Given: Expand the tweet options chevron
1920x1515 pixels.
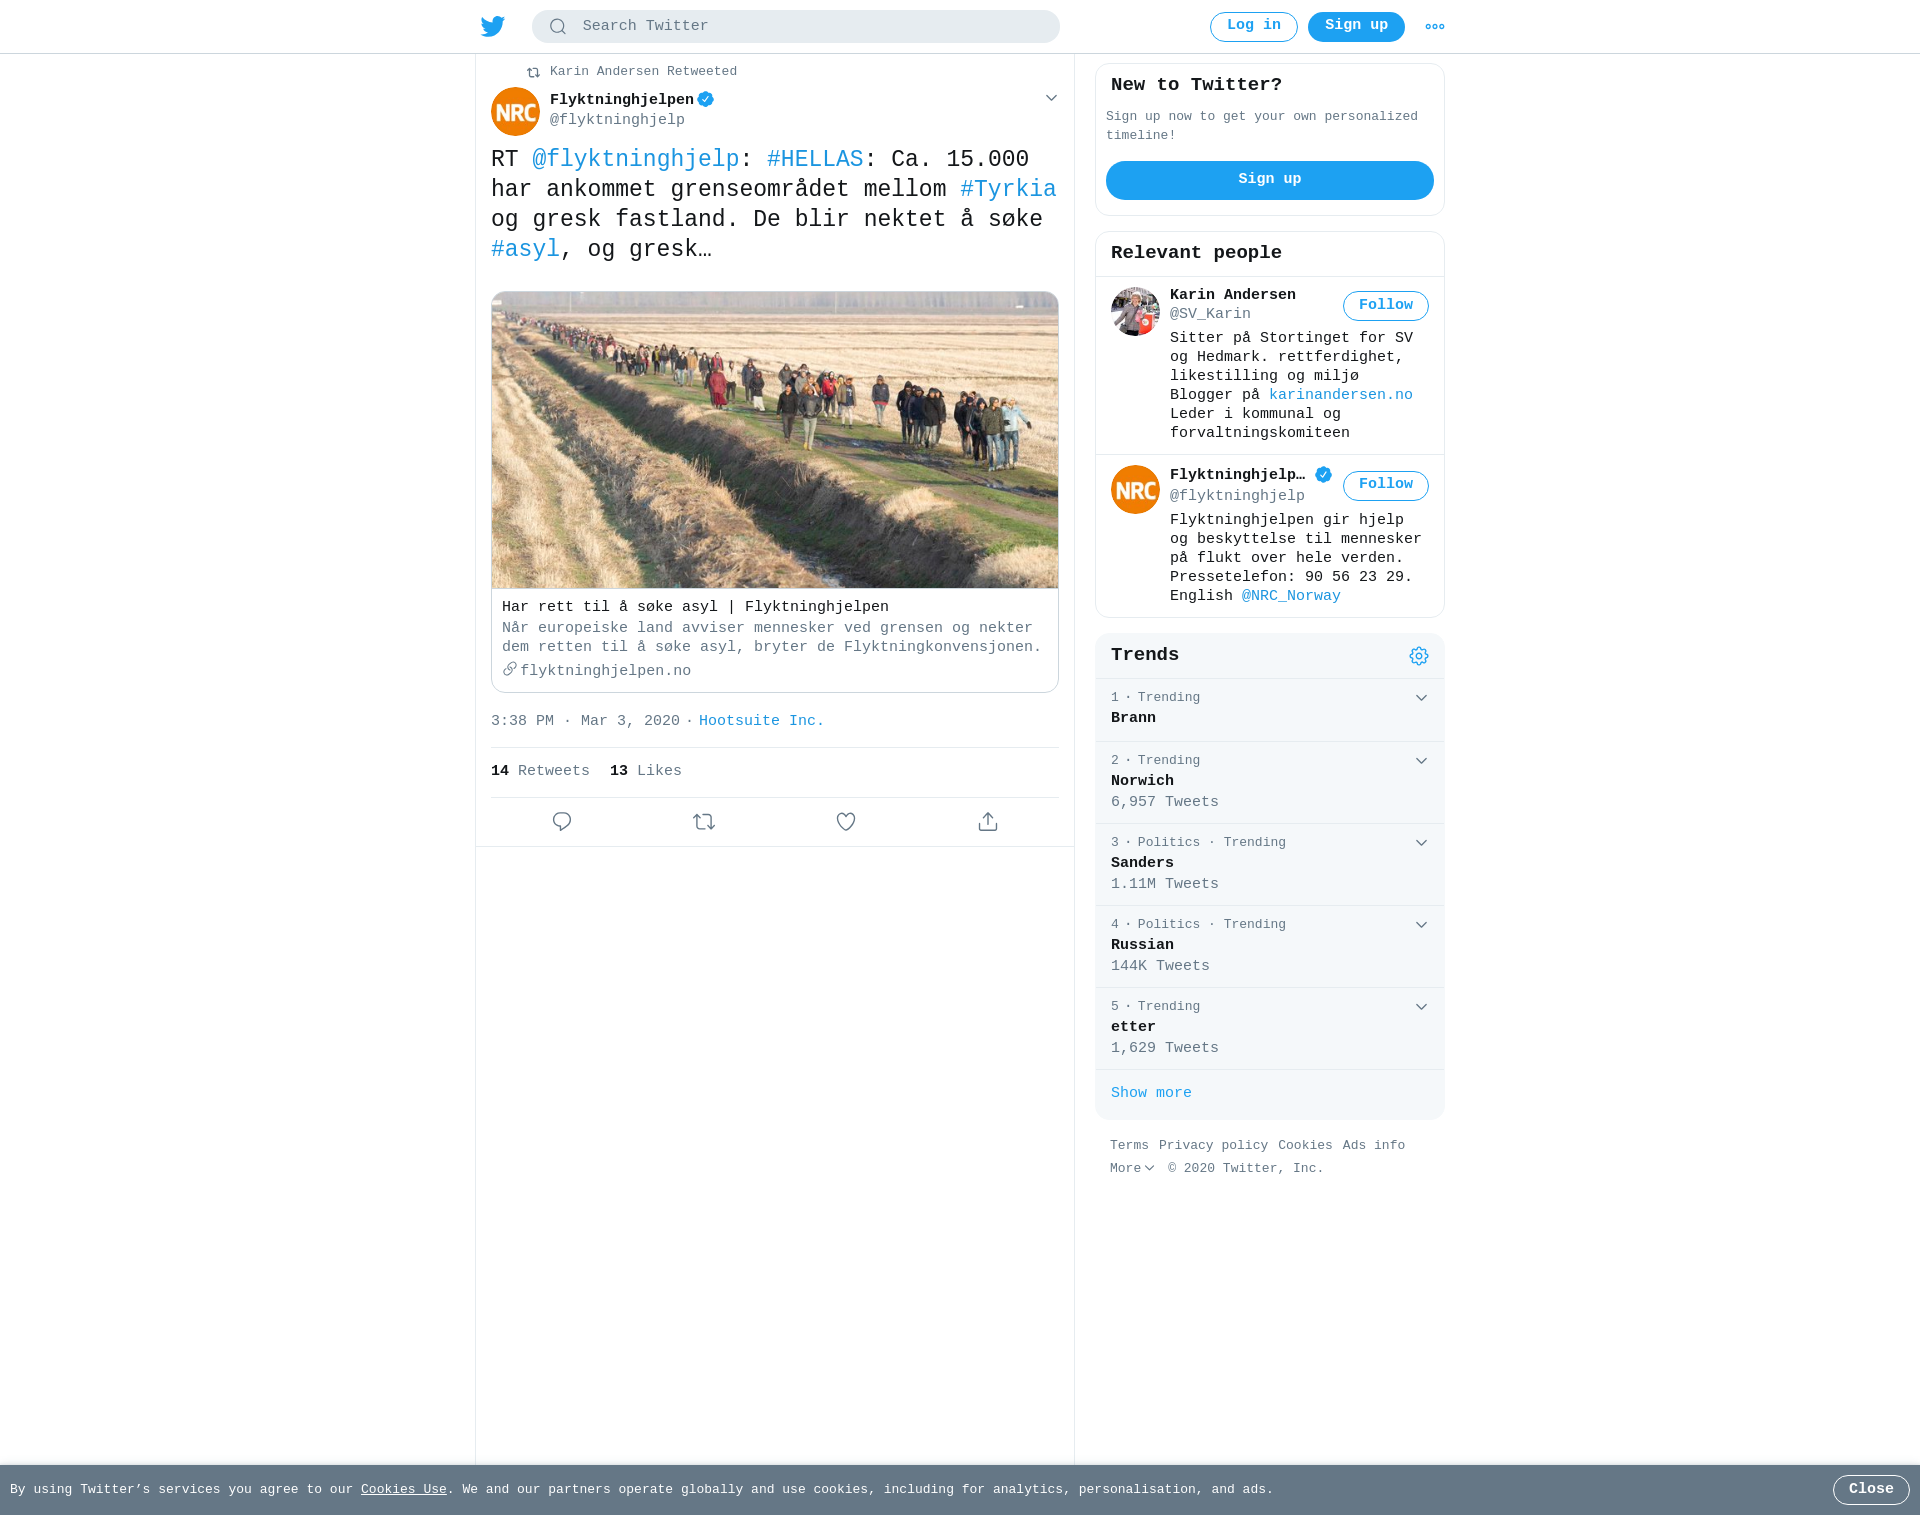Looking at the screenshot, I should click(1051, 98).
